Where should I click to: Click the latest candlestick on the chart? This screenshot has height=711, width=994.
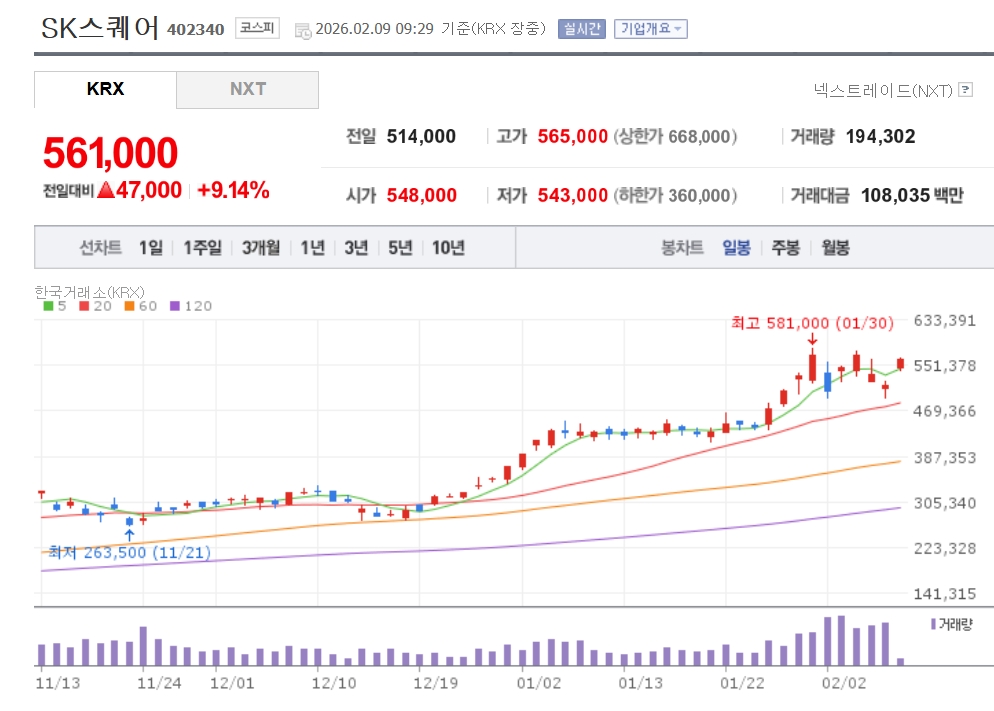click(x=901, y=364)
